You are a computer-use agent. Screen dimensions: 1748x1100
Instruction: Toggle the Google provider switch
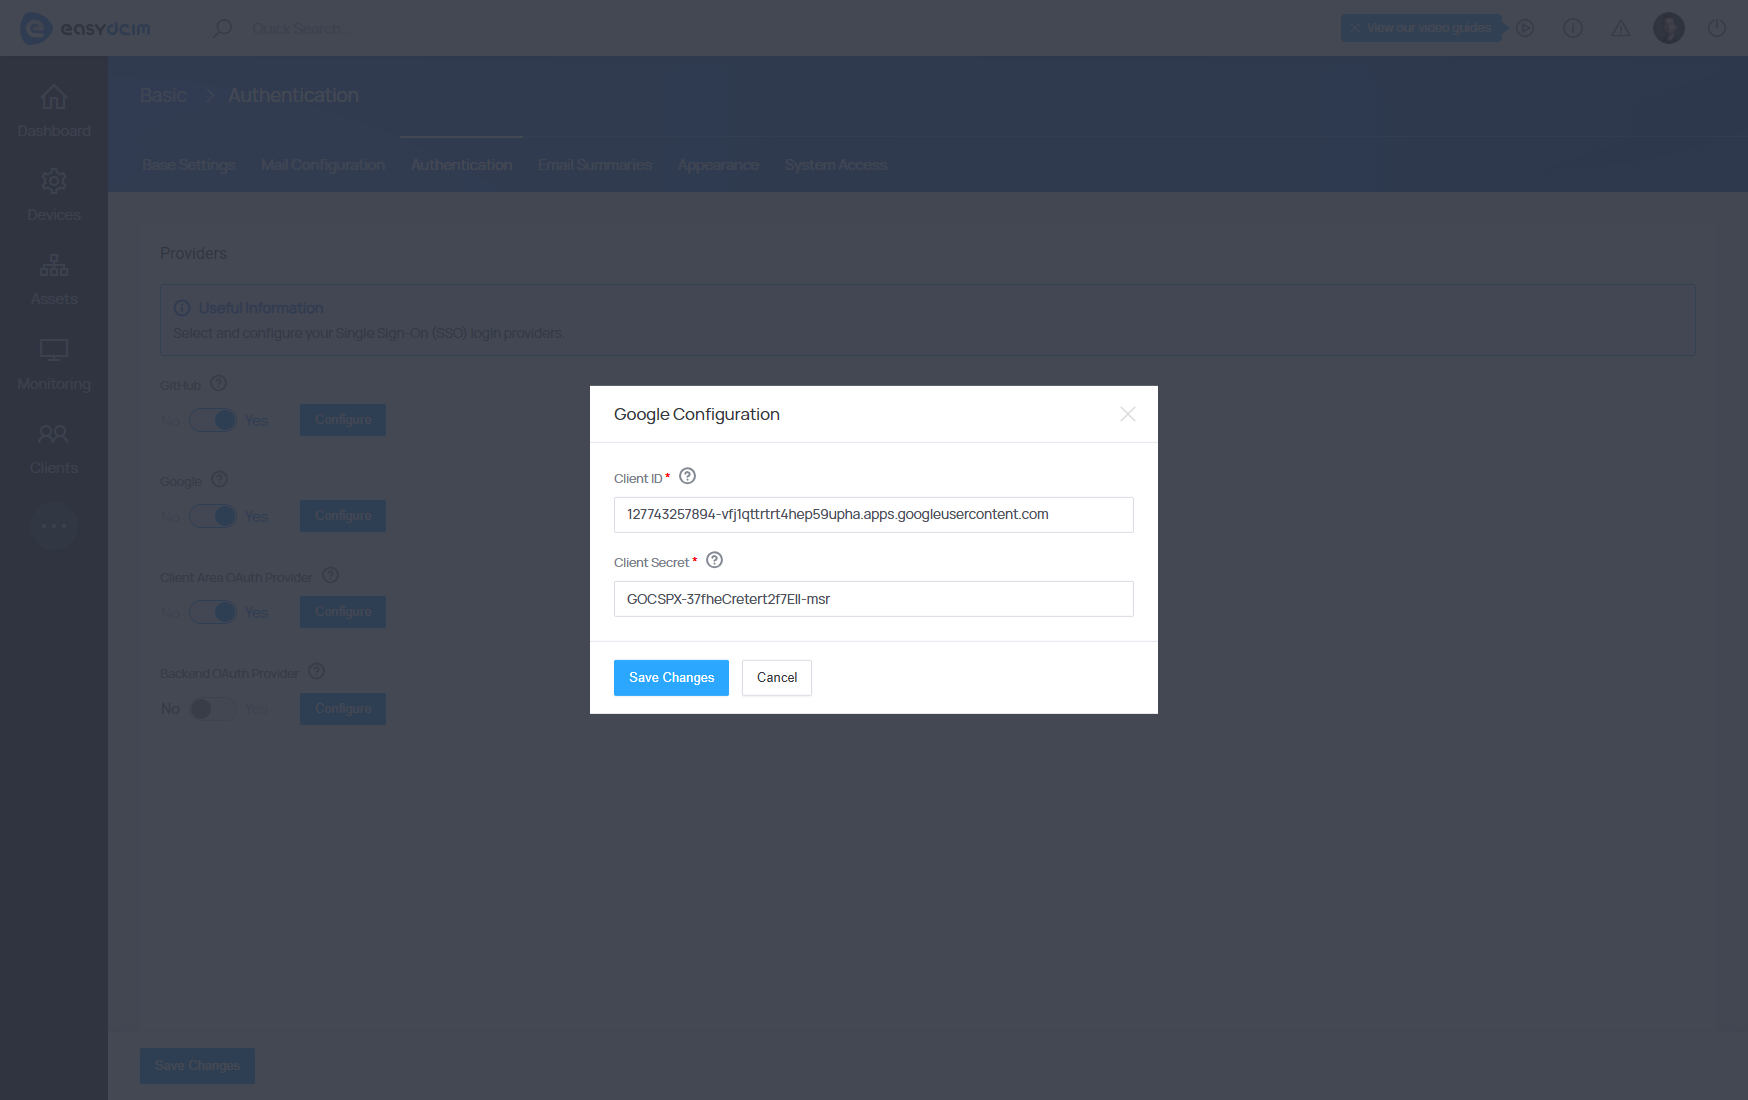click(x=213, y=516)
